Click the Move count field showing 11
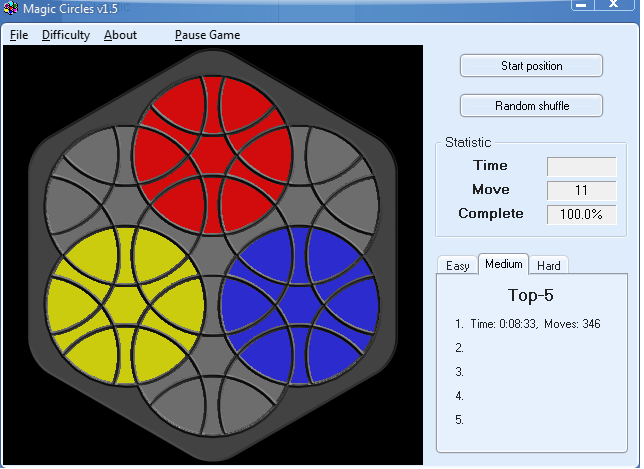 tap(581, 190)
